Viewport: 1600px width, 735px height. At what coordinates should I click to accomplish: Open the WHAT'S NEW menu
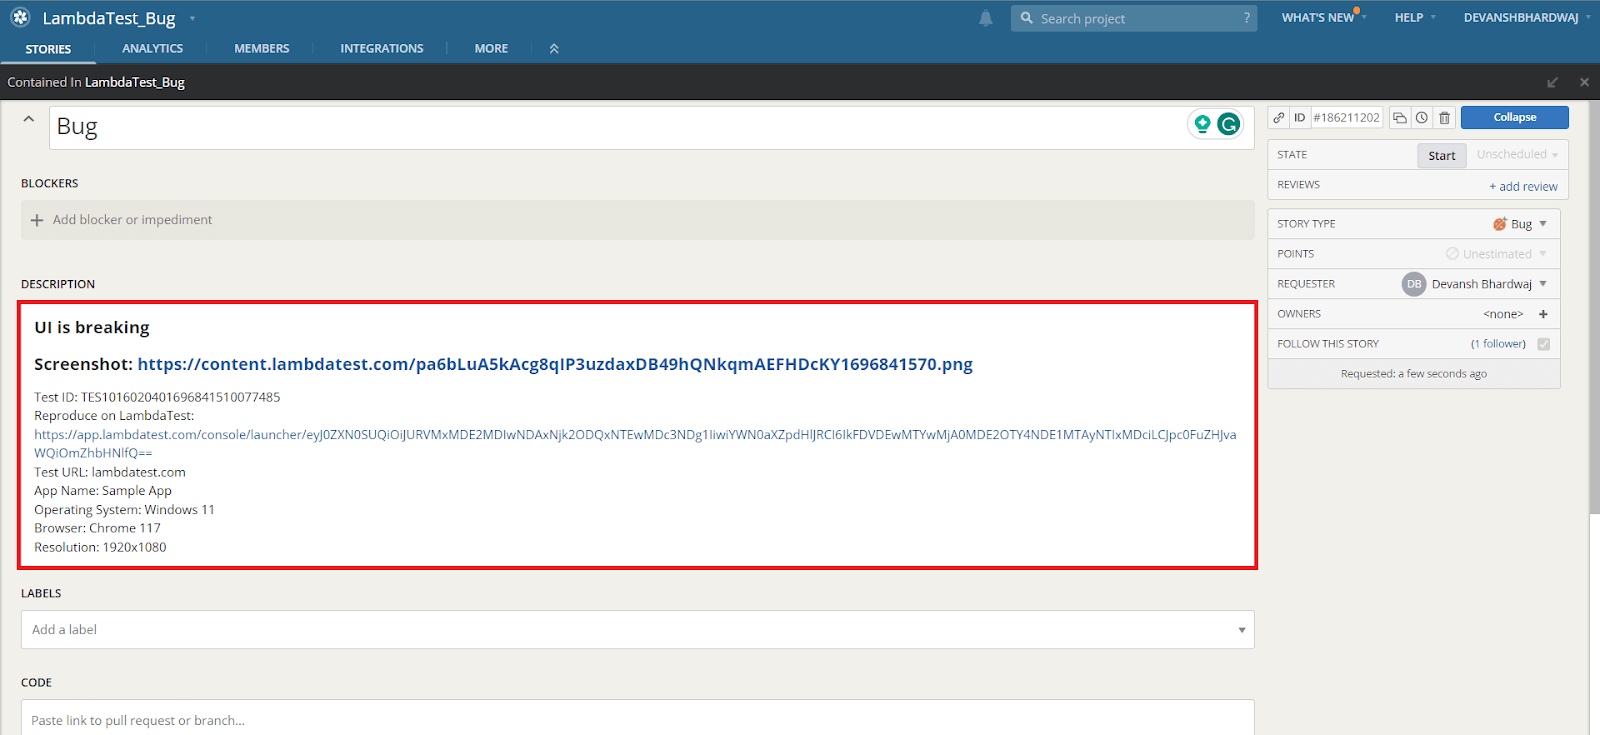point(1323,18)
